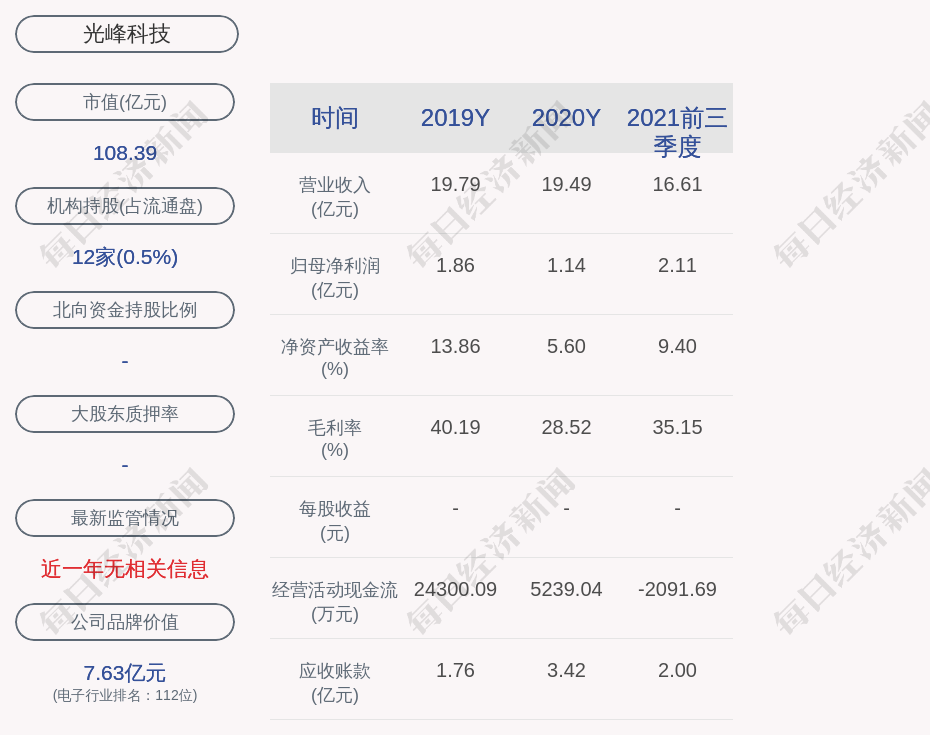Image resolution: width=930 pixels, height=735 pixels.
Task: Select the receivables value 1.76
Action: coord(455,670)
